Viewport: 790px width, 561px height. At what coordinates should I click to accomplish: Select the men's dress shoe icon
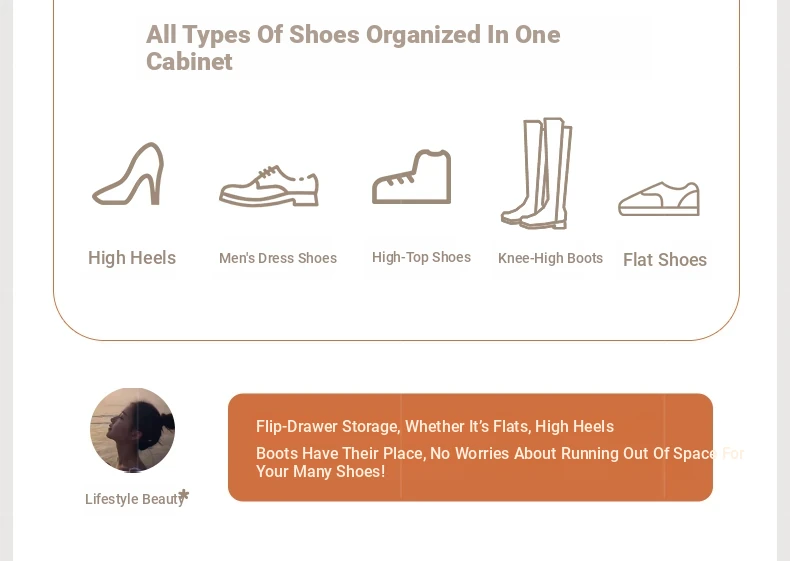[x=269, y=185]
